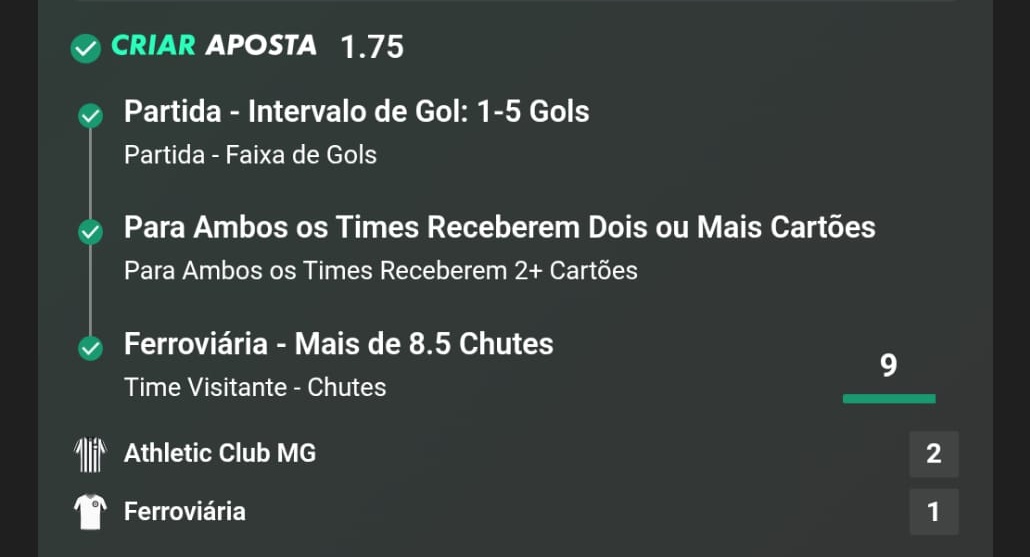The width and height of the screenshot is (1030, 557).
Task: Click the shots count number 9
Action: pos(889,365)
